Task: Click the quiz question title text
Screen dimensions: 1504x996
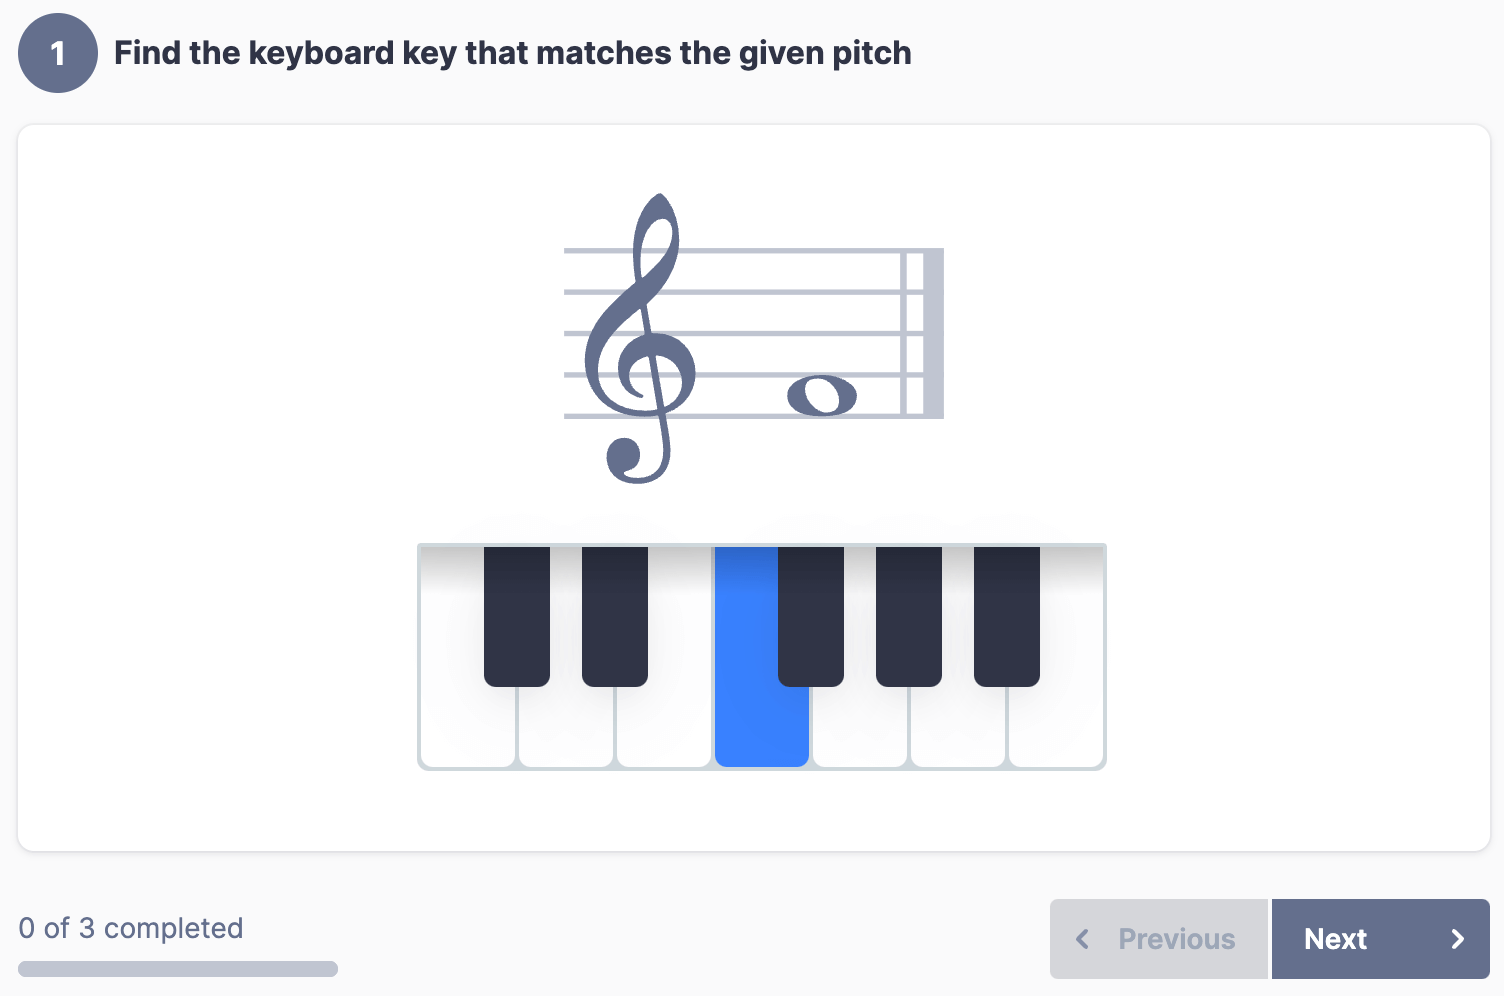Action: [x=514, y=53]
